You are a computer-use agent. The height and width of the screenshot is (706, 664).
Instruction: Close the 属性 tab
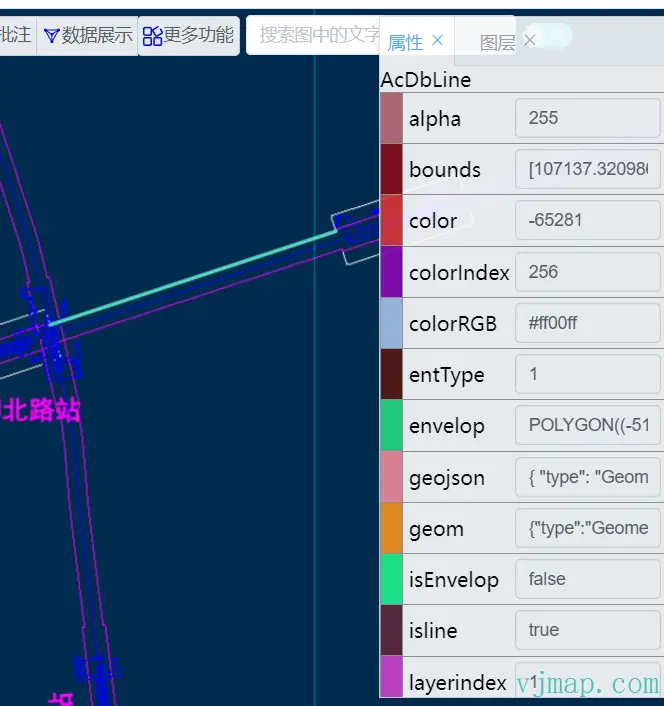437,41
